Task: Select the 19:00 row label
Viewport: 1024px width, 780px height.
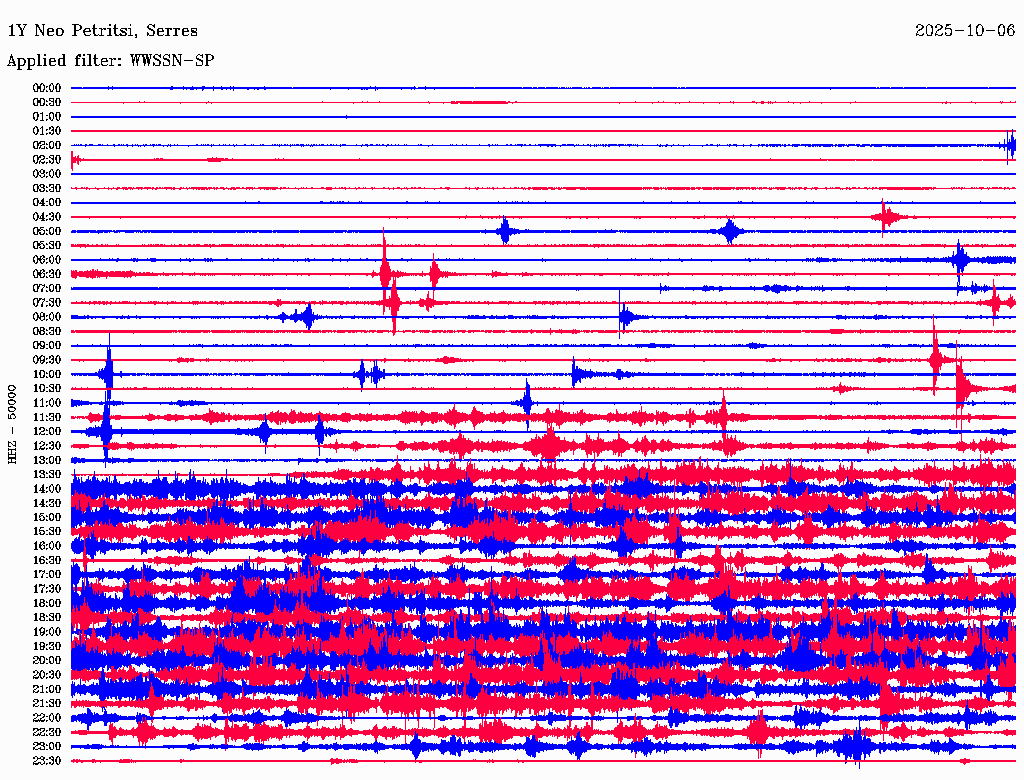Action: [46, 632]
